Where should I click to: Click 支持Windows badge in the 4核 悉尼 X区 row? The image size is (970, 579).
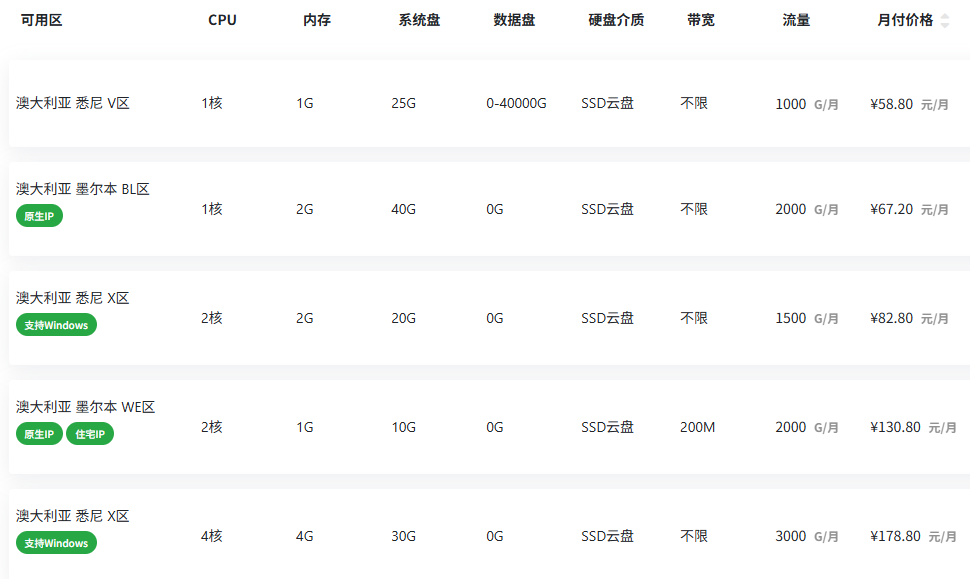tap(57, 543)
